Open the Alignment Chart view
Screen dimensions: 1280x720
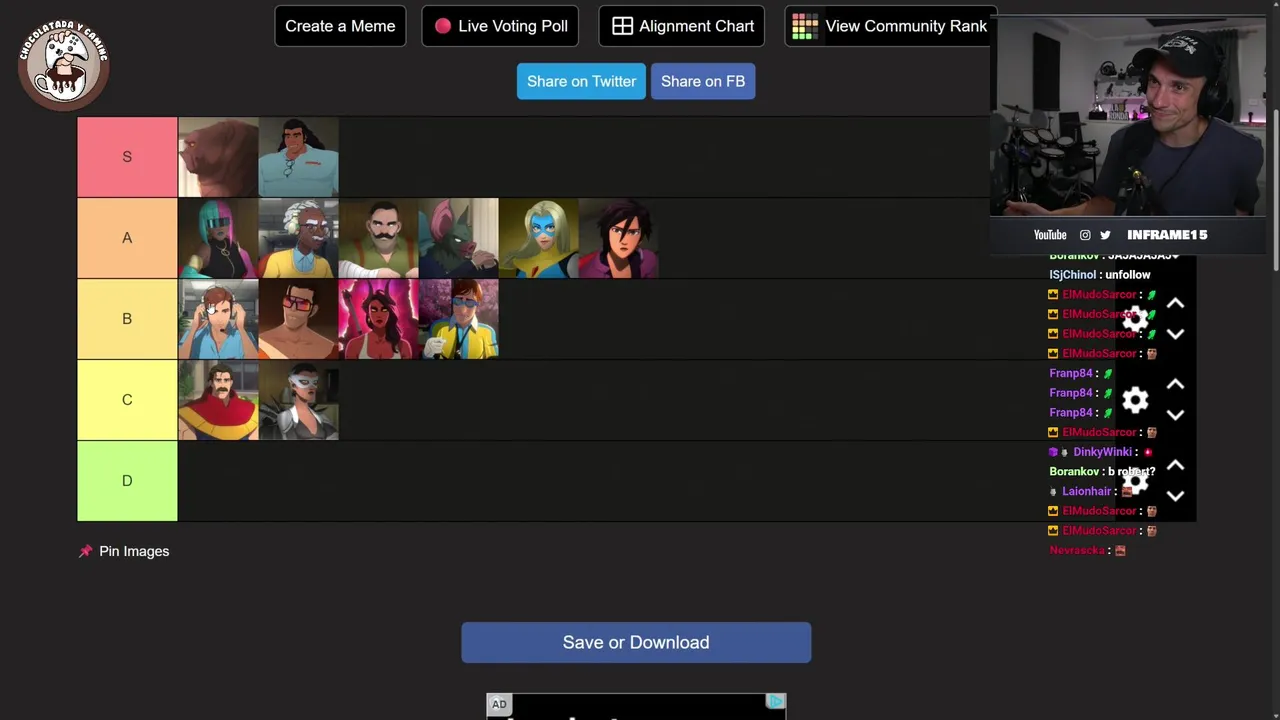682,26
